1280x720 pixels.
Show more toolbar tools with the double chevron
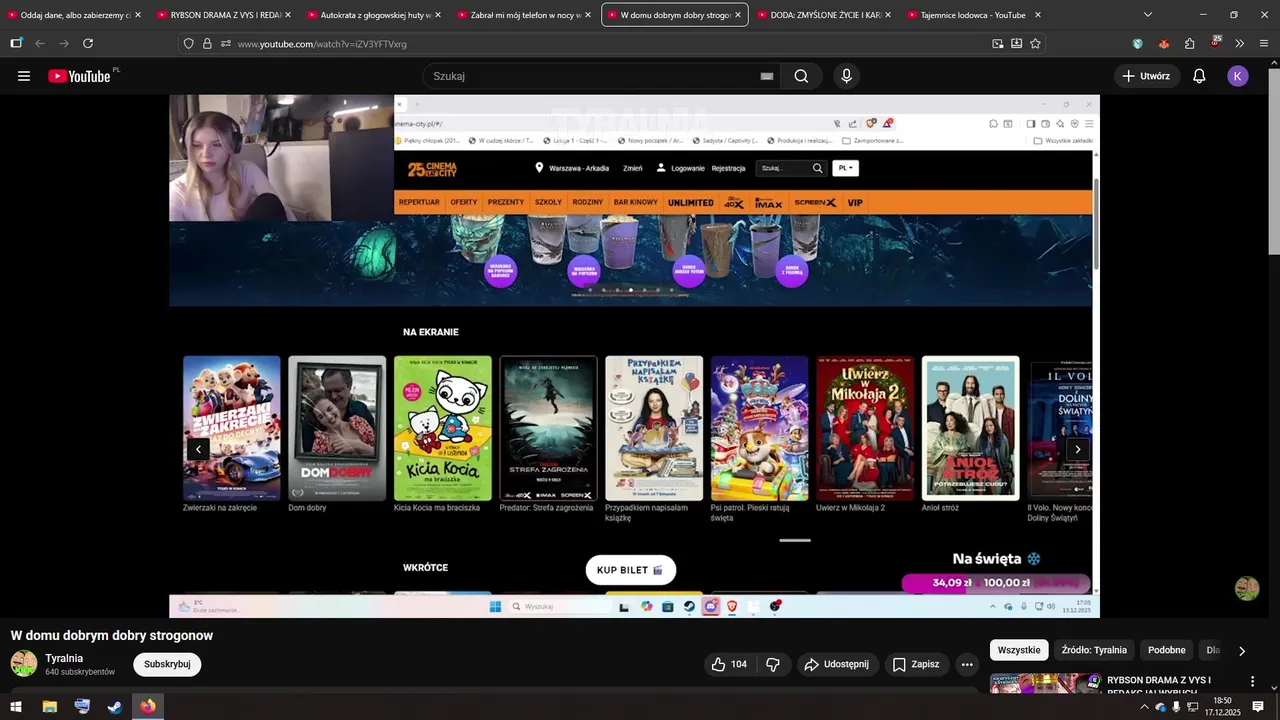click(x=1240, y=44)
